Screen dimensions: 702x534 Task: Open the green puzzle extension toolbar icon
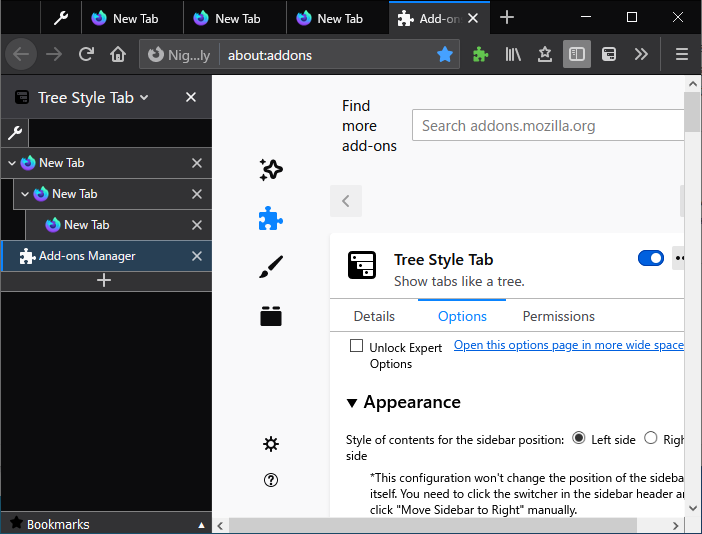coord(480,55)
